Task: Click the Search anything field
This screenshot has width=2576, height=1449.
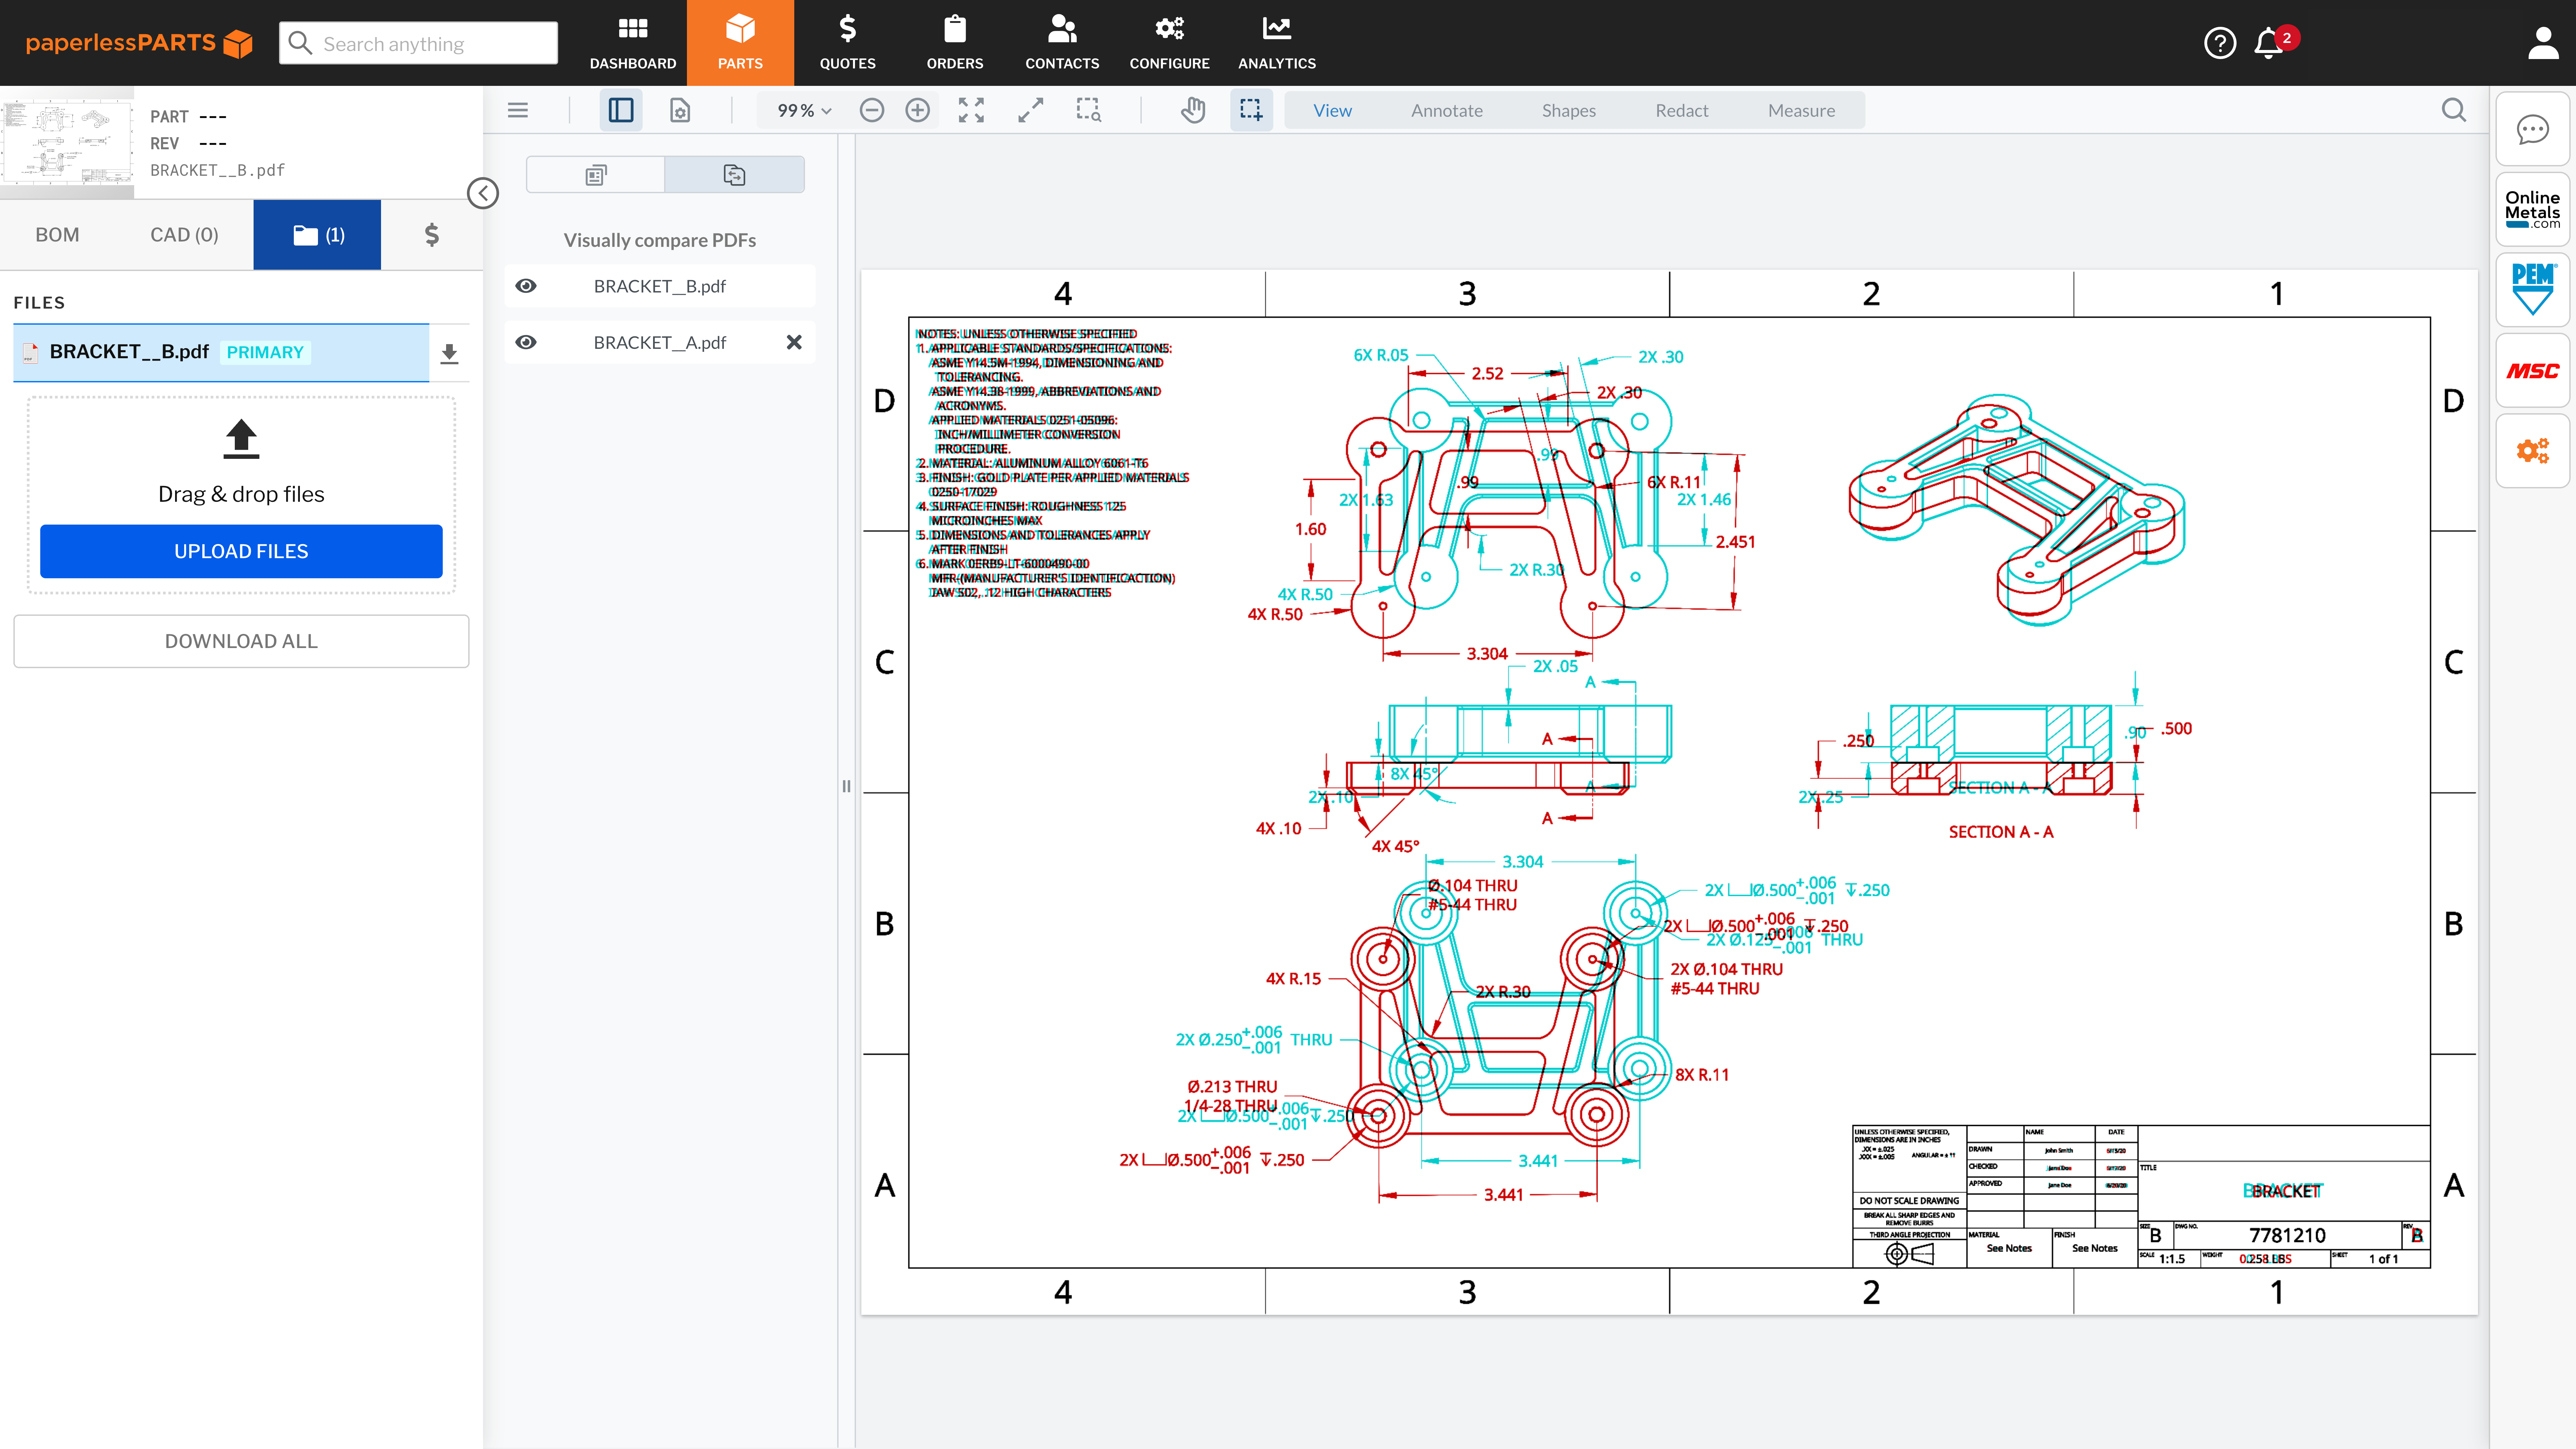Action: tap(418, 43)
